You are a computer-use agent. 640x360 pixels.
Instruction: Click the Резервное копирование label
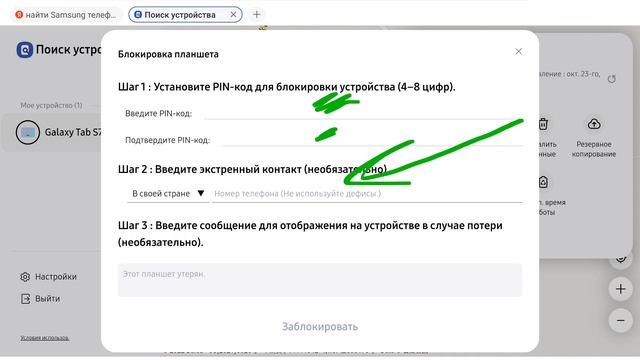(594, 149)
